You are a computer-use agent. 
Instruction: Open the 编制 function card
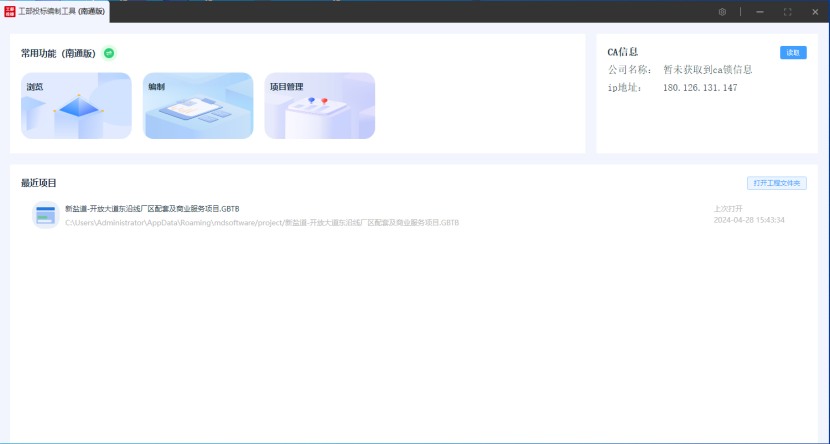(x=198, y=105)
